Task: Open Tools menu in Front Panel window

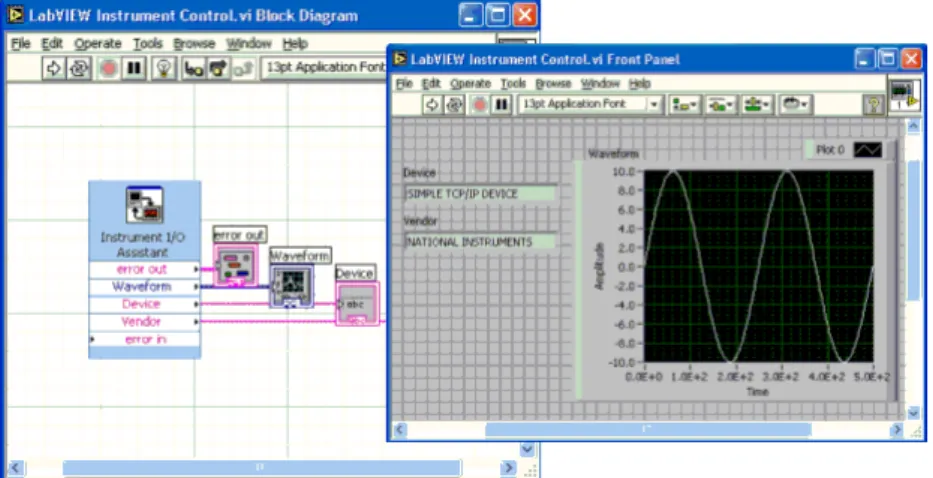Action: 513,84
